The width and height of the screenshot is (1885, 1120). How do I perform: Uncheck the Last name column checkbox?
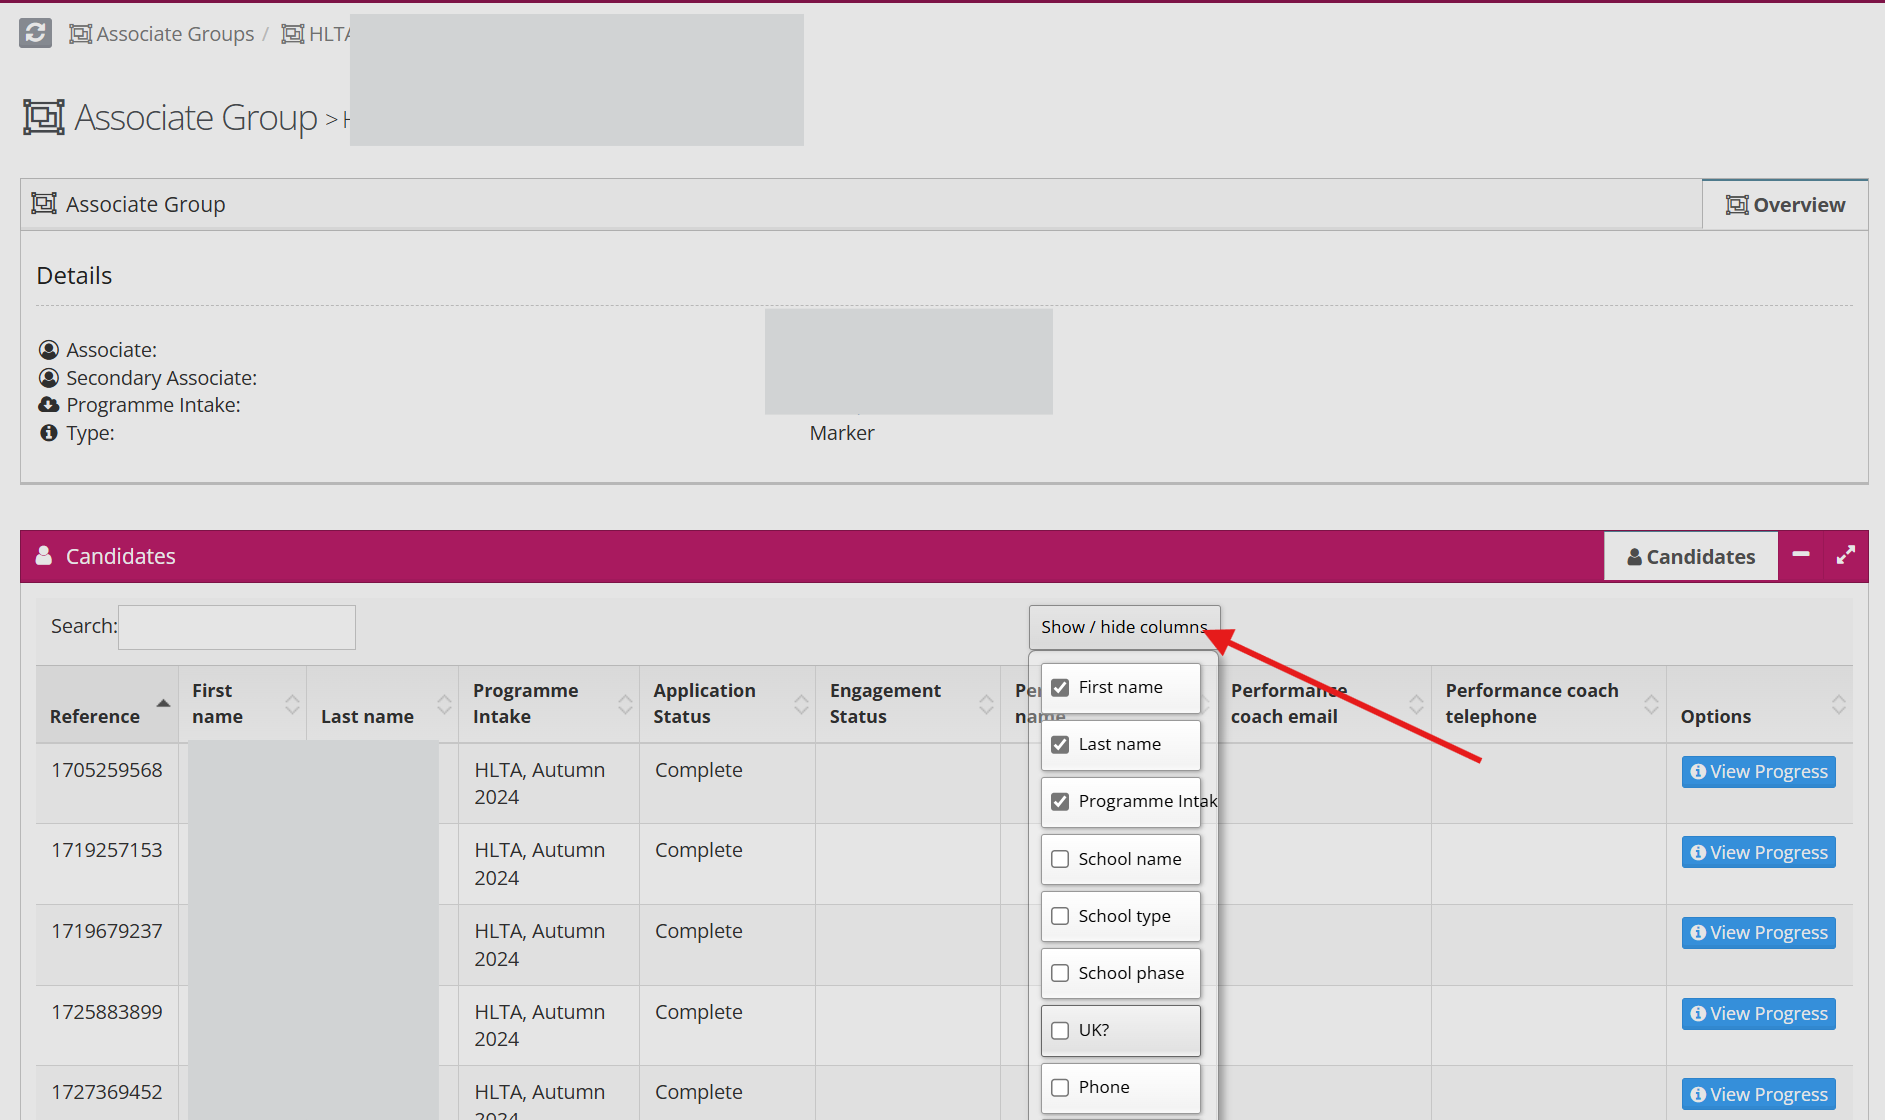coord(1060,744)
